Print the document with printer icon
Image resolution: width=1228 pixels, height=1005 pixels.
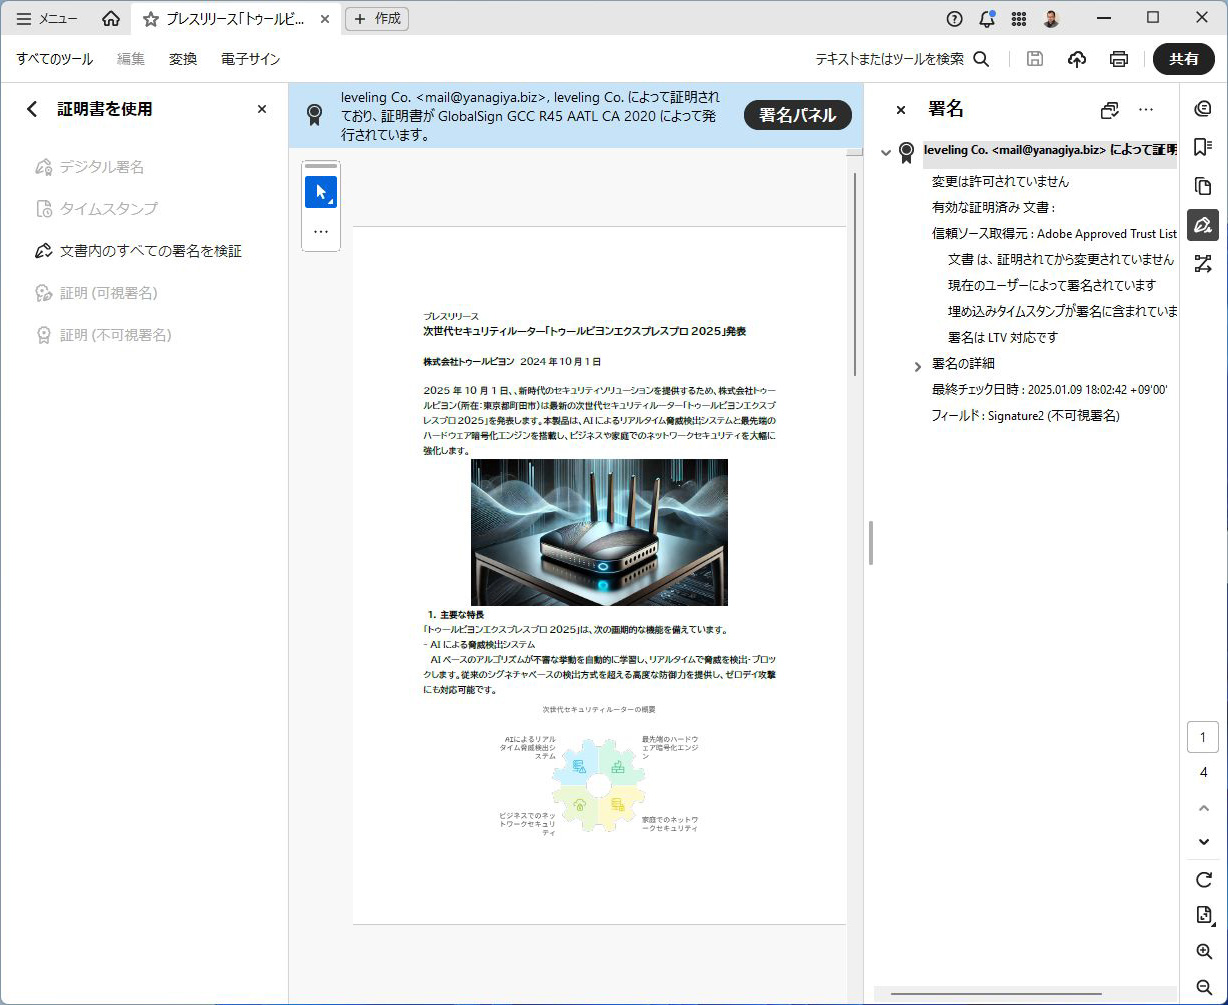tap(1119, 59)
